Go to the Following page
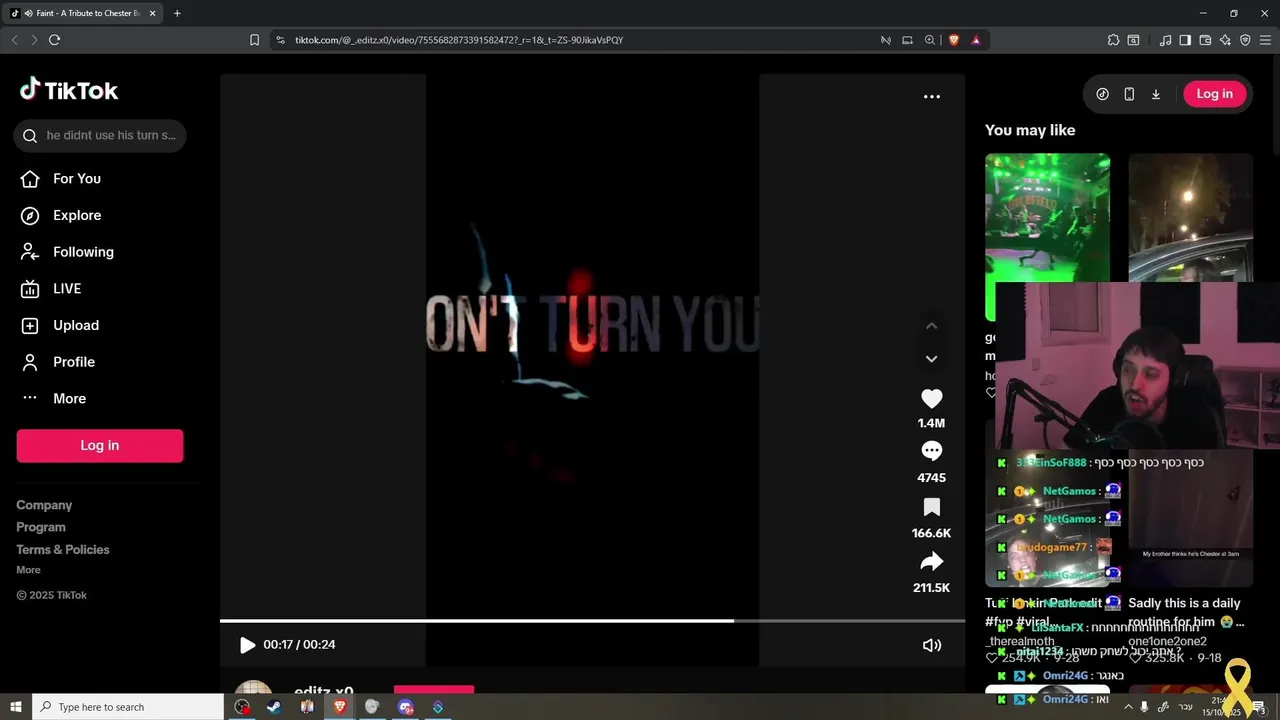The width and height of the screenshot is (1280, 720). pos(67,252)
